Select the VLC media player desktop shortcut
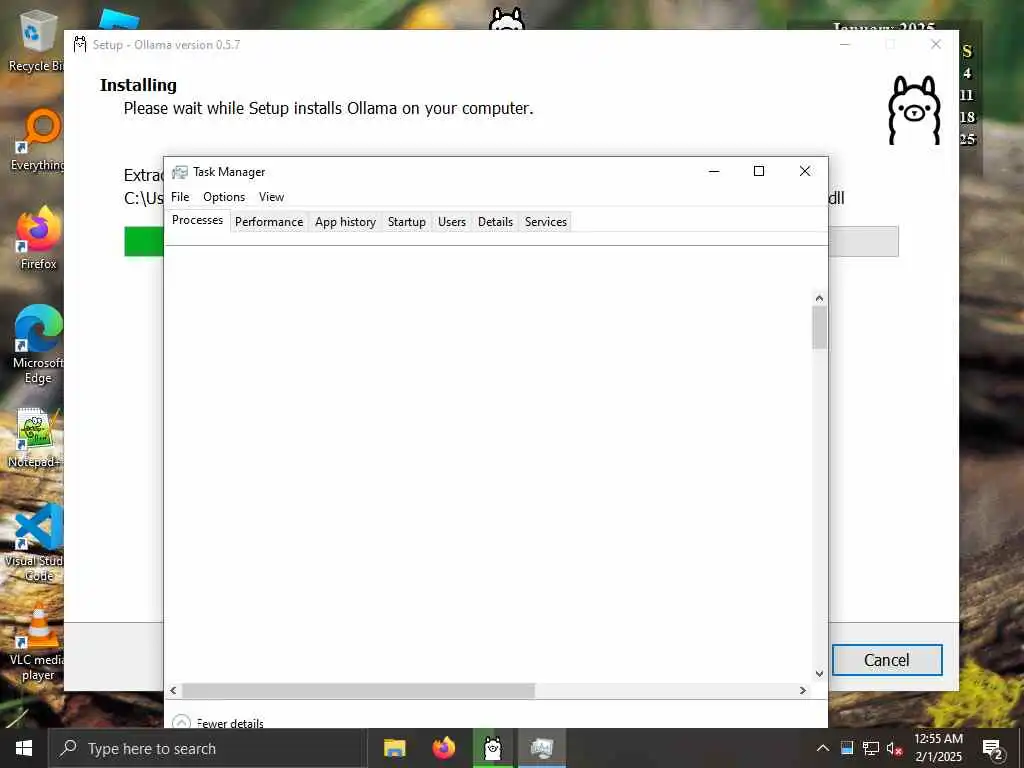The image size is (1024, 768). pos(37,643)
